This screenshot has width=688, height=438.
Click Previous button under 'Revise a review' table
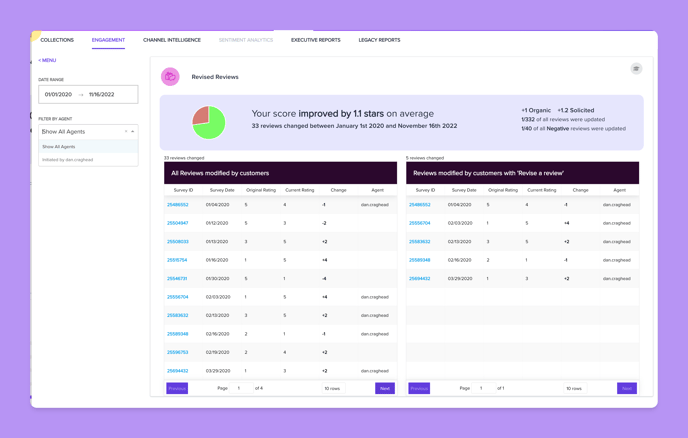[419, 388]
